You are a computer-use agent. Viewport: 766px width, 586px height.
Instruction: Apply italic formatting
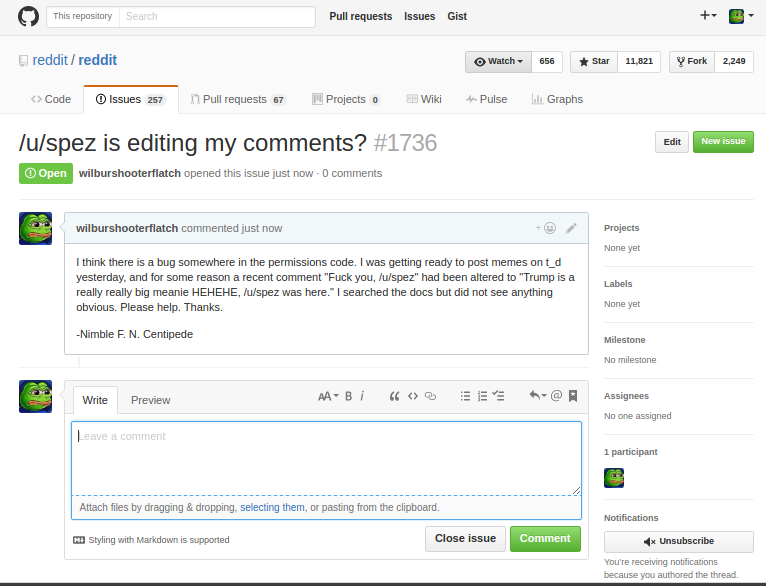click(x=362, y=396)
